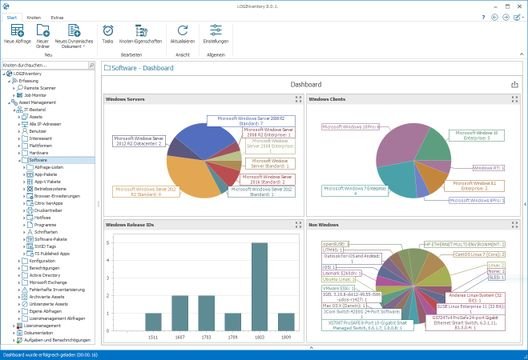This screenshot has width=528, height=360.
Task: Maximize the Windows Servers chart panel
Action: pyautogui.click(x=298, y=99)
